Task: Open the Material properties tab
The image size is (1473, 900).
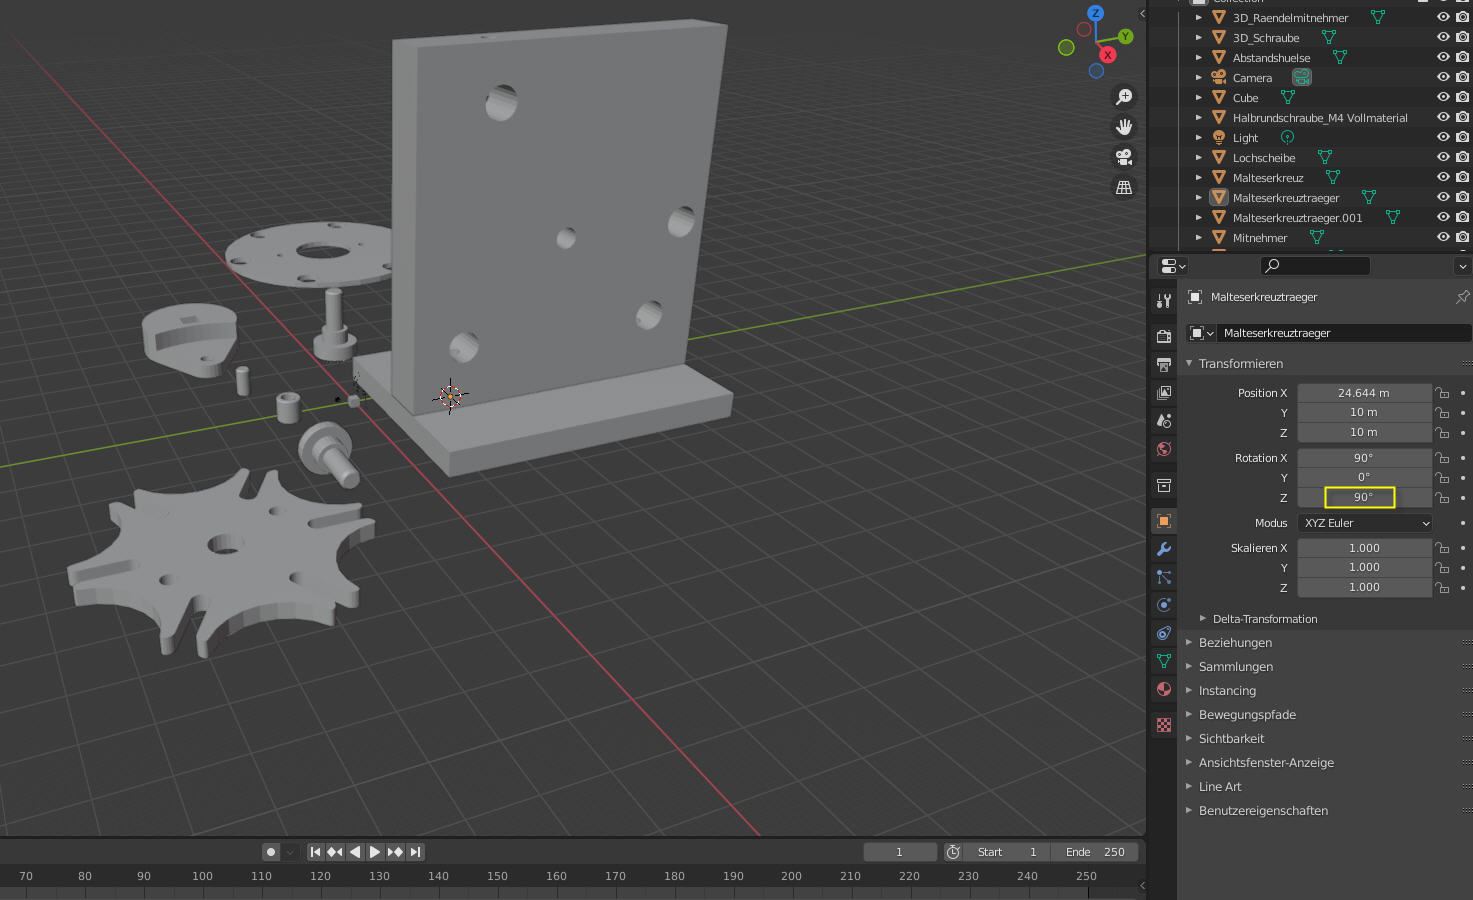Action: [1163, 689]
